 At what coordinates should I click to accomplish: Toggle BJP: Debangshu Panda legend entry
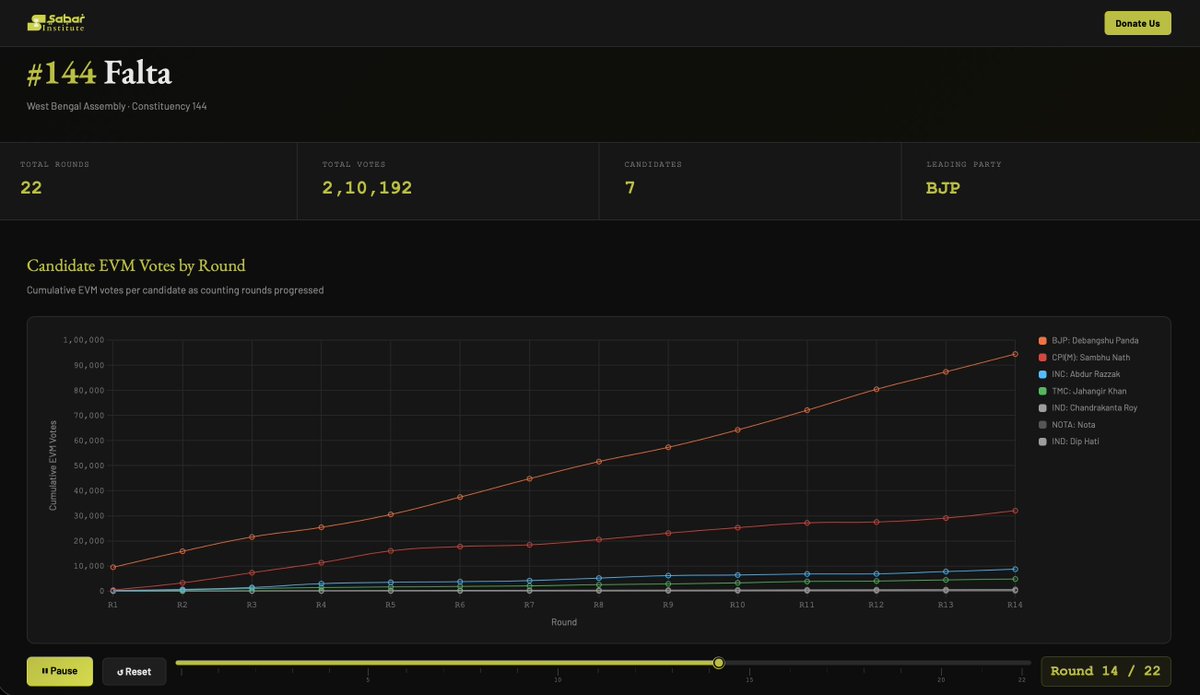(x=1088, y=341)
